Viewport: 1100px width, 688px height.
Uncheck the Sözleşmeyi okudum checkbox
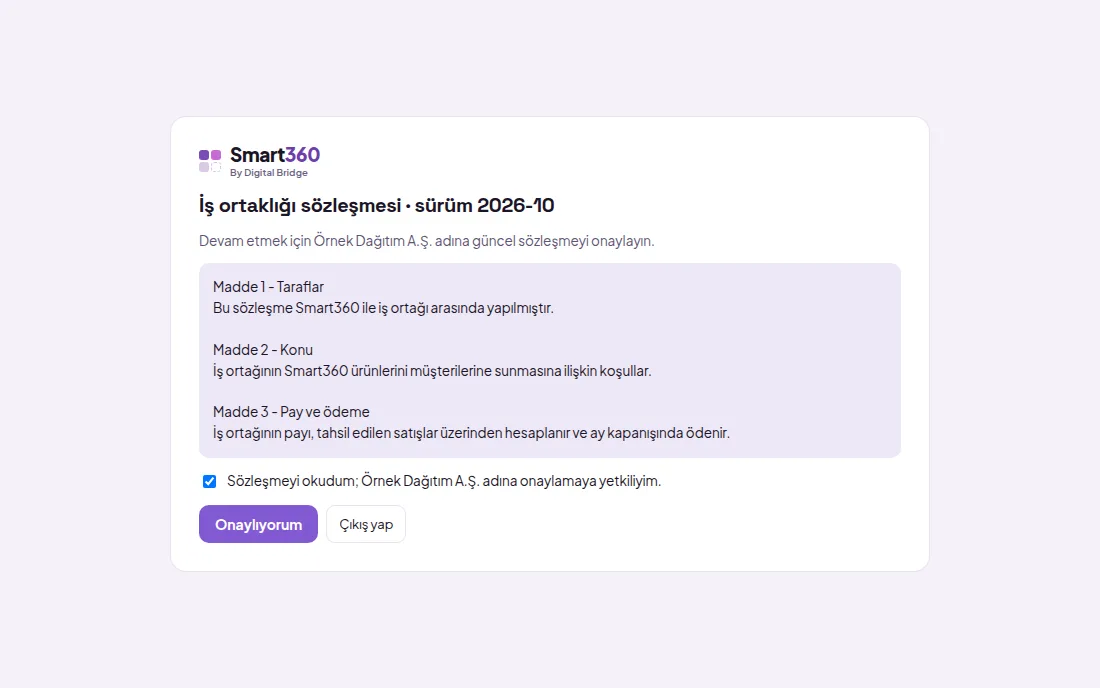pos(209,481)
